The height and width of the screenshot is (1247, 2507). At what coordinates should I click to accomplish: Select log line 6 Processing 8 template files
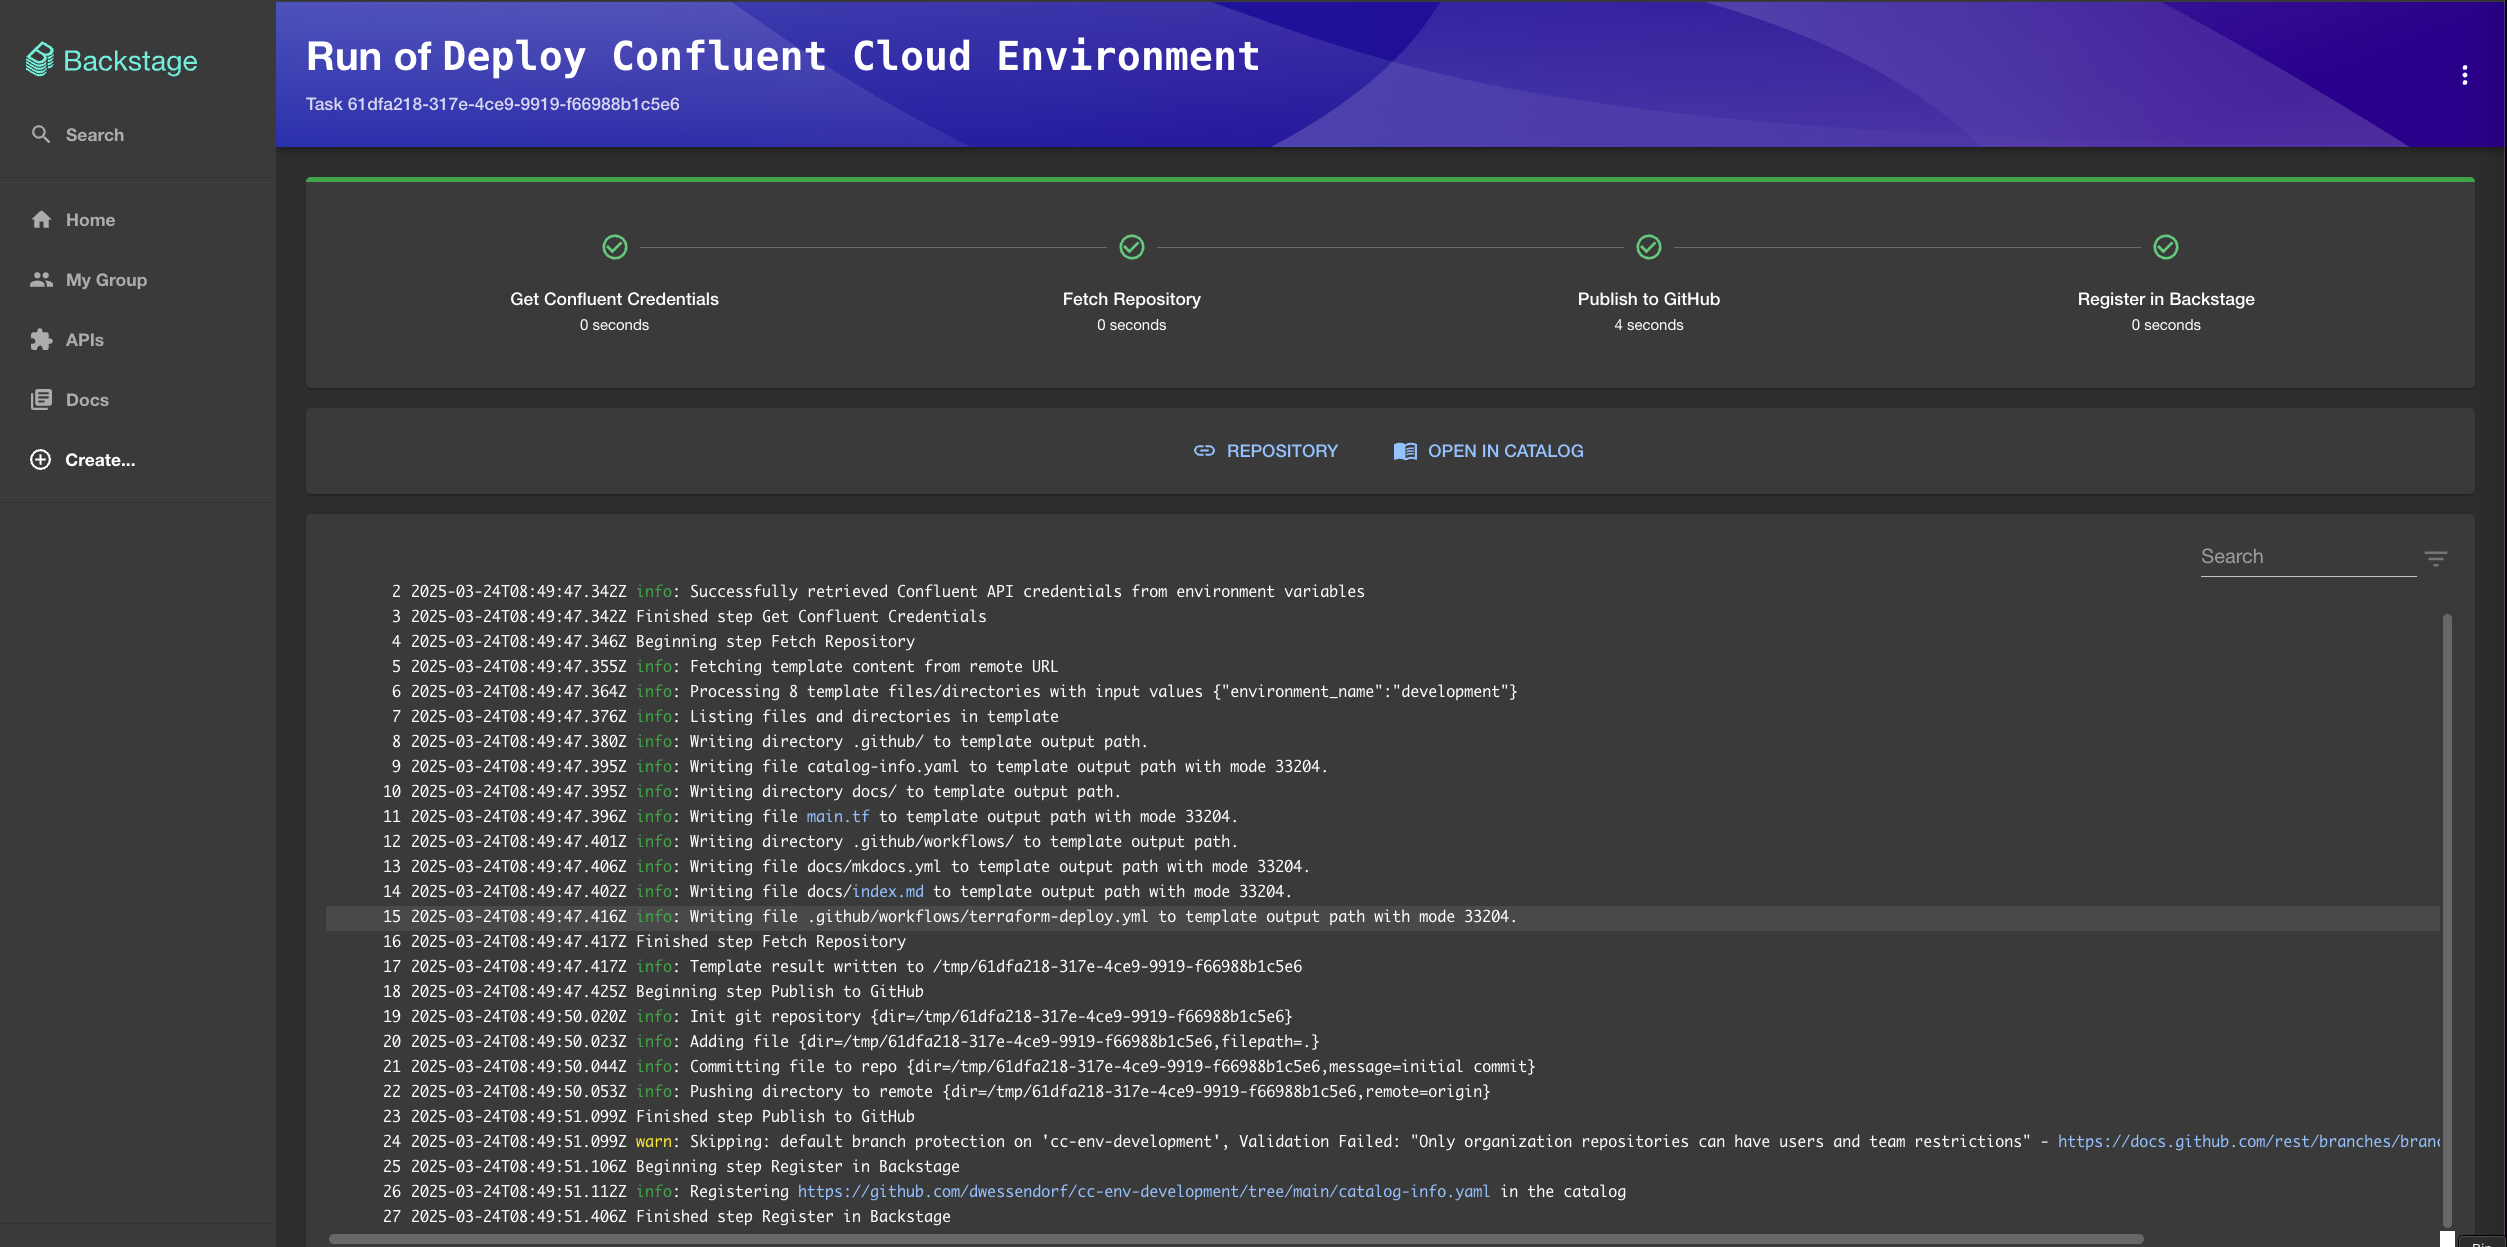(x=1383, y=691)
